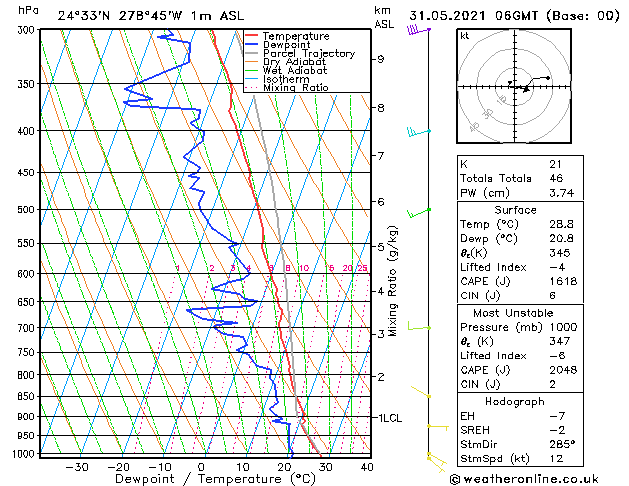Click the Hodograph section heading
629x486 pixels.
515,402
